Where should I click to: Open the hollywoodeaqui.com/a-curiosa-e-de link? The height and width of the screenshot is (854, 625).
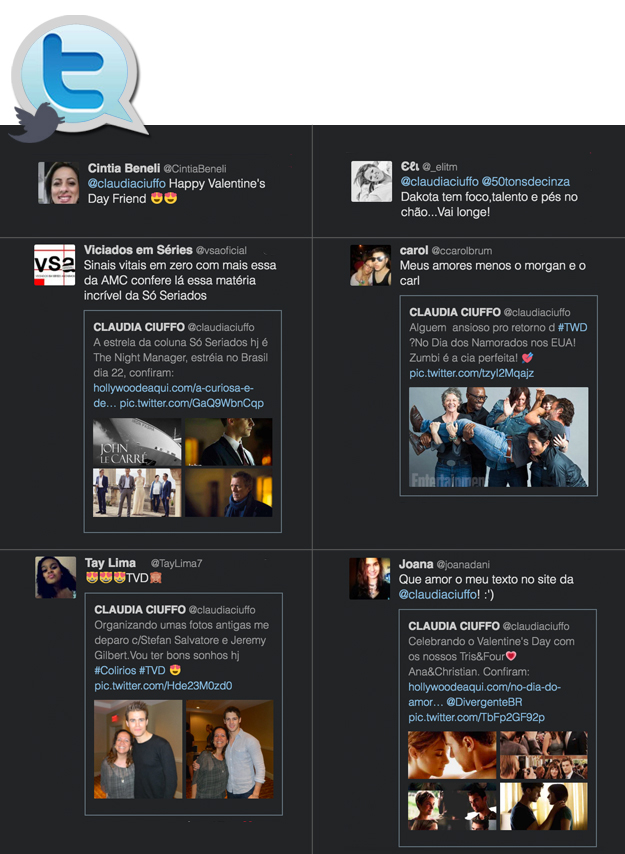coord(174,387)
